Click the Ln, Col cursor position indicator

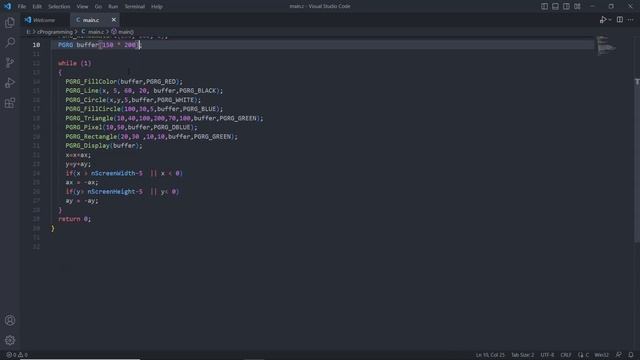(x=490, y=355)
